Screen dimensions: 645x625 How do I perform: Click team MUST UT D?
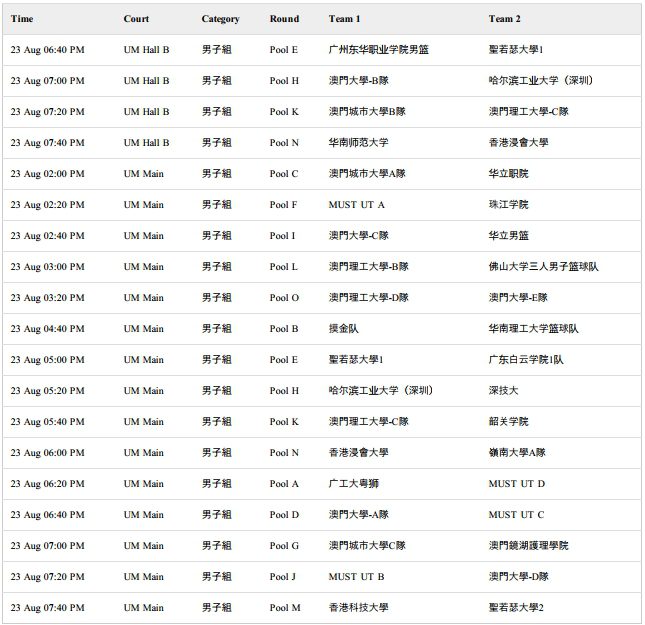coord(517,483)
